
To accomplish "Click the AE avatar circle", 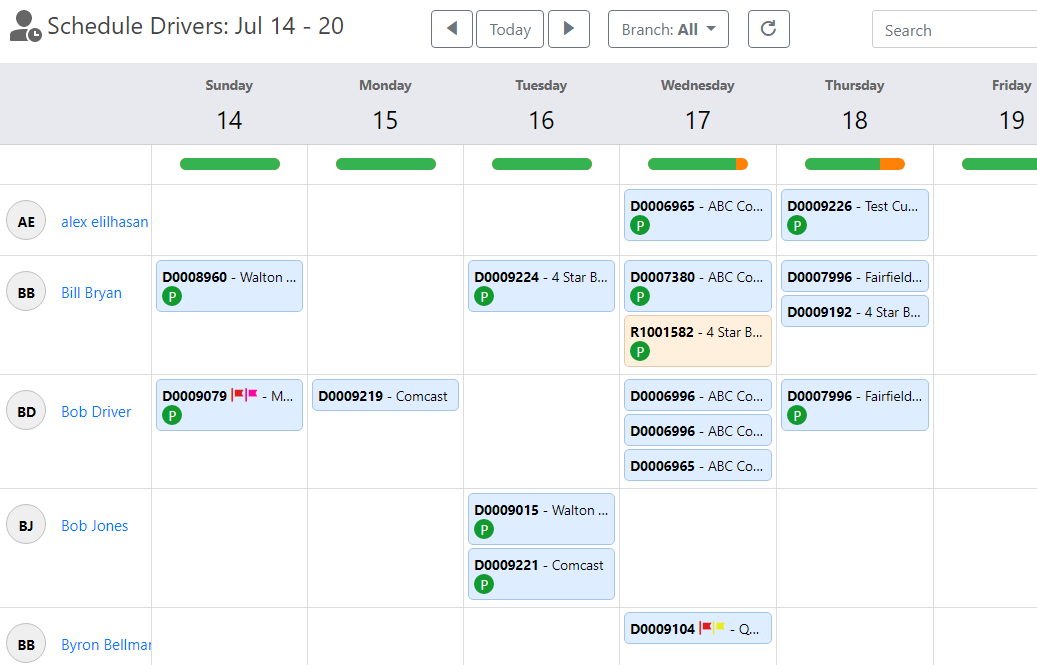I will tap(26, 221).
